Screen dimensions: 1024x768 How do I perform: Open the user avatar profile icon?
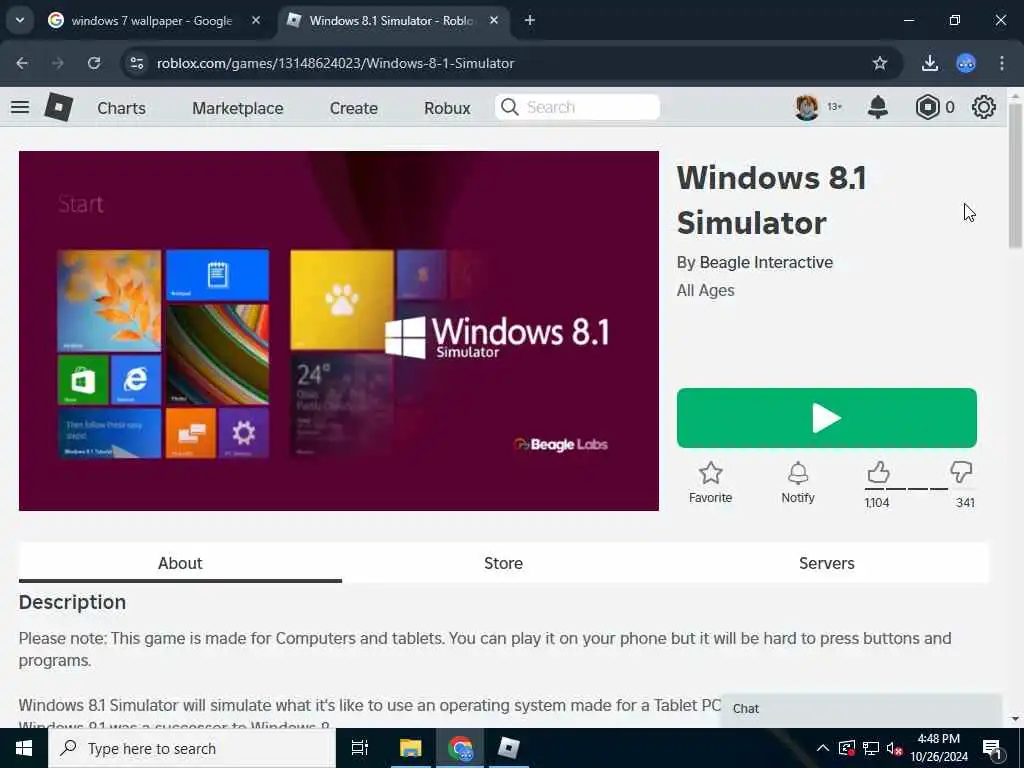[807, 107]
